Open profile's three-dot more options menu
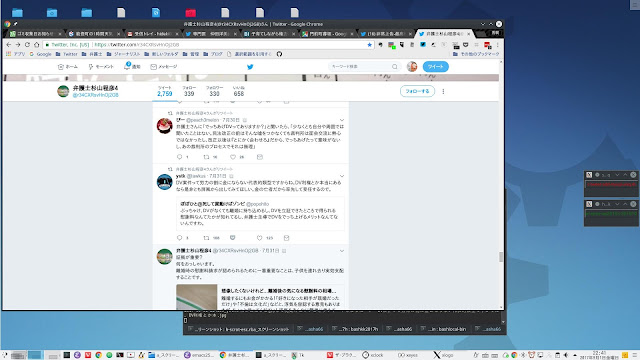 click(x=443, y=91)
